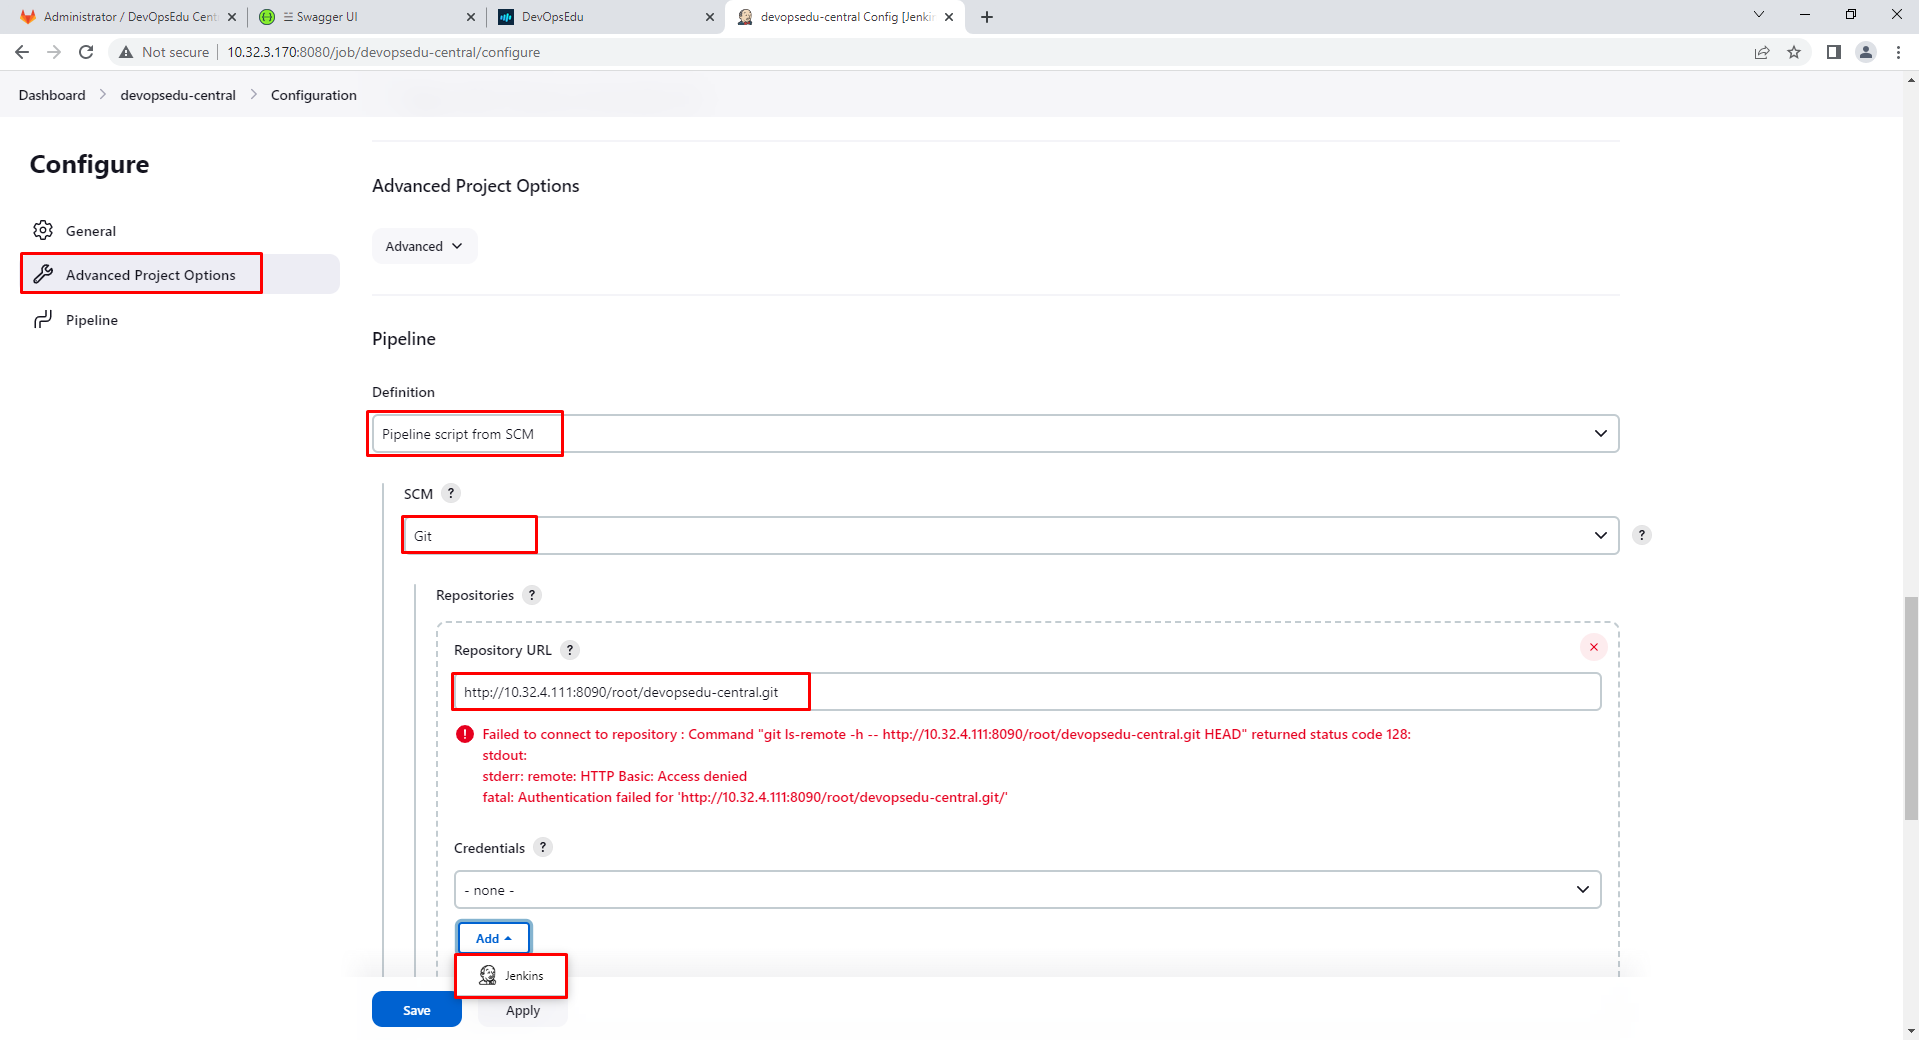Click the Add credentials dropdown button
The height and width of the screenshot is (1040, 1919).
pyautogui.click(x=494, y=938)
